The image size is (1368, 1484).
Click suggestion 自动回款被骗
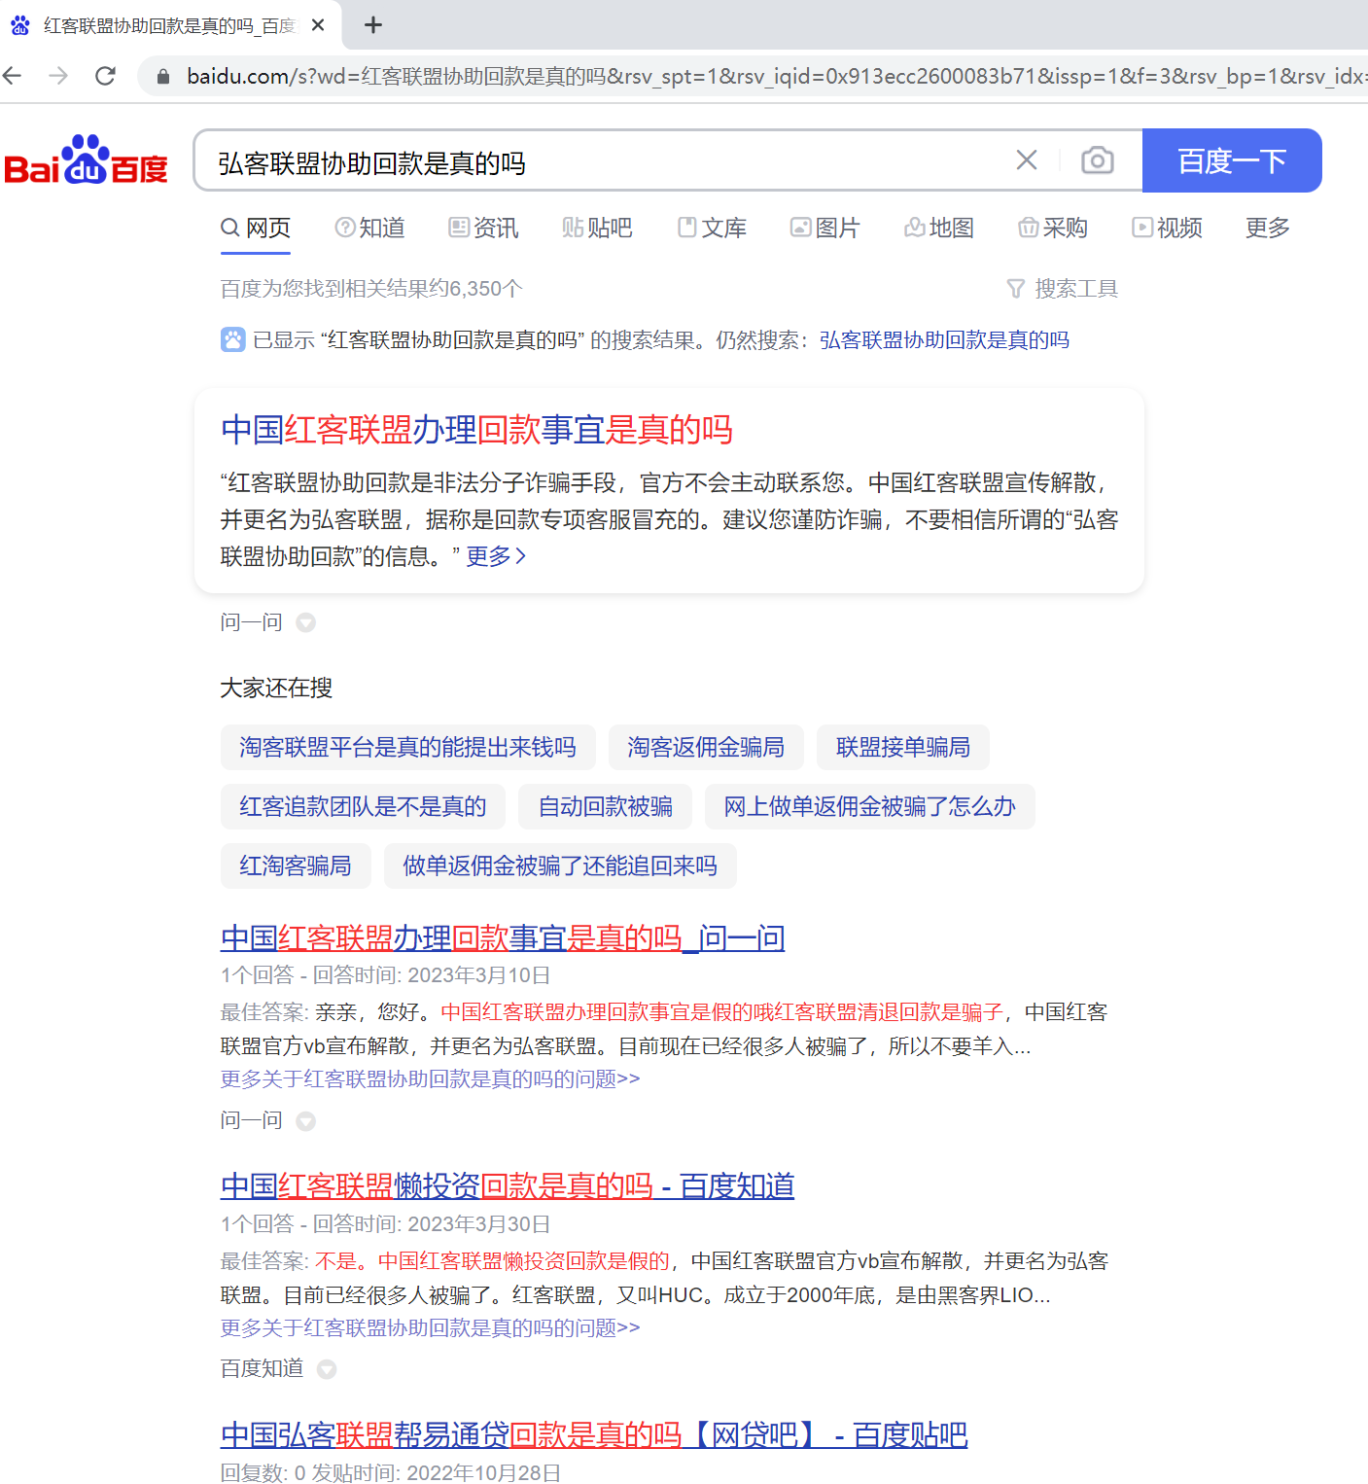(x=605, y=806)
